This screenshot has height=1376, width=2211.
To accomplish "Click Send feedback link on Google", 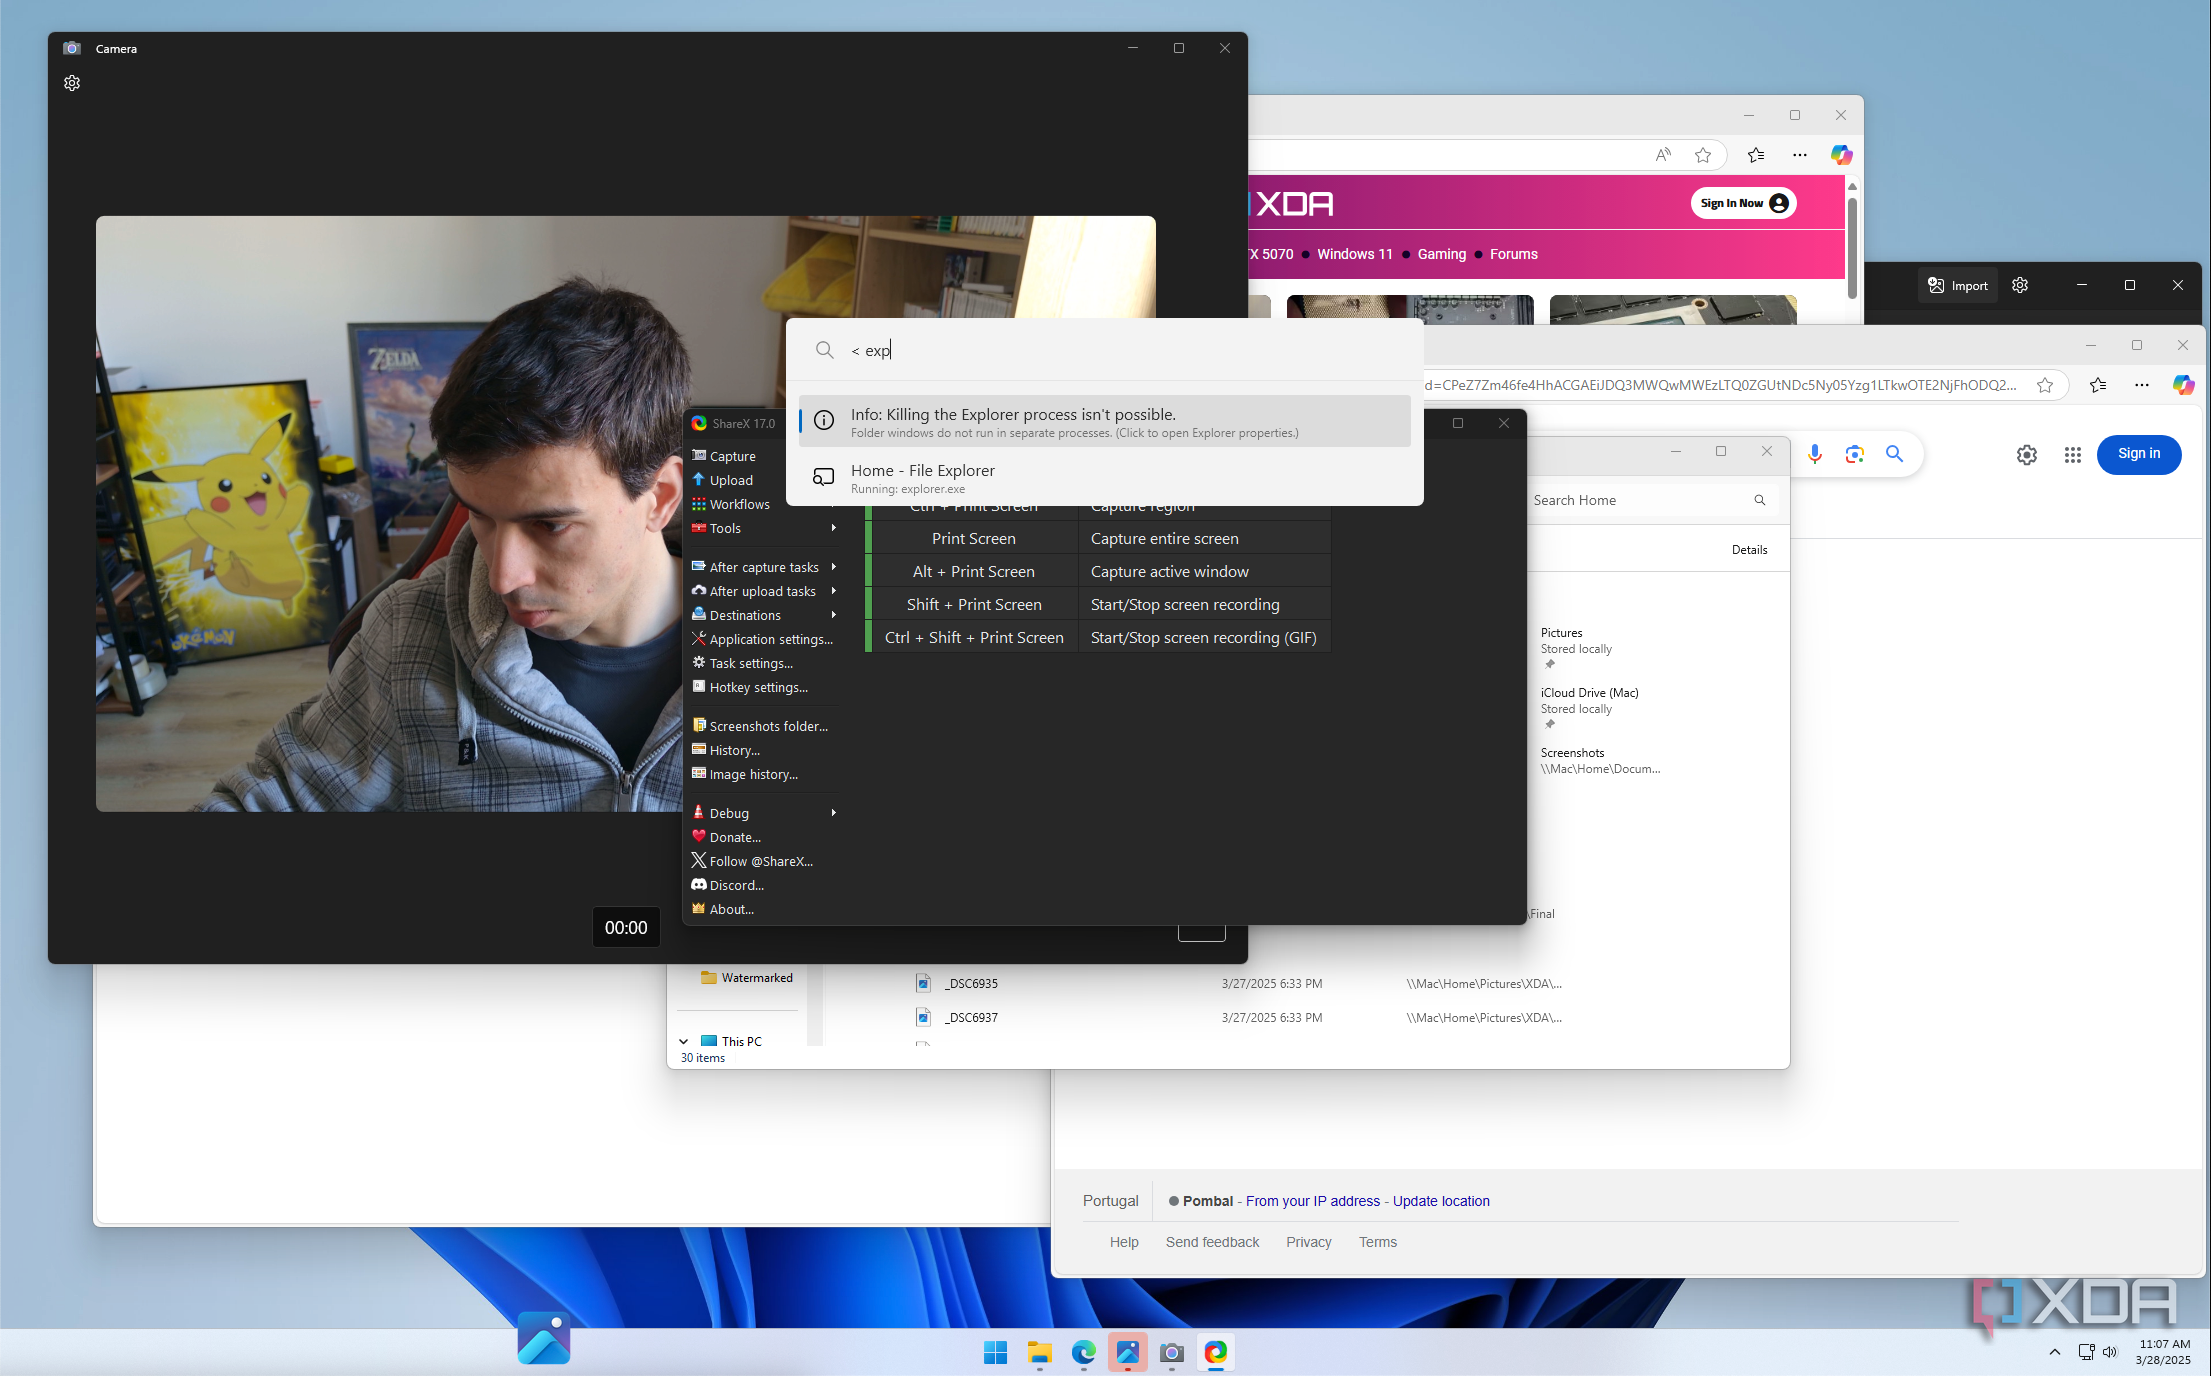I will click(1212, 1242).
